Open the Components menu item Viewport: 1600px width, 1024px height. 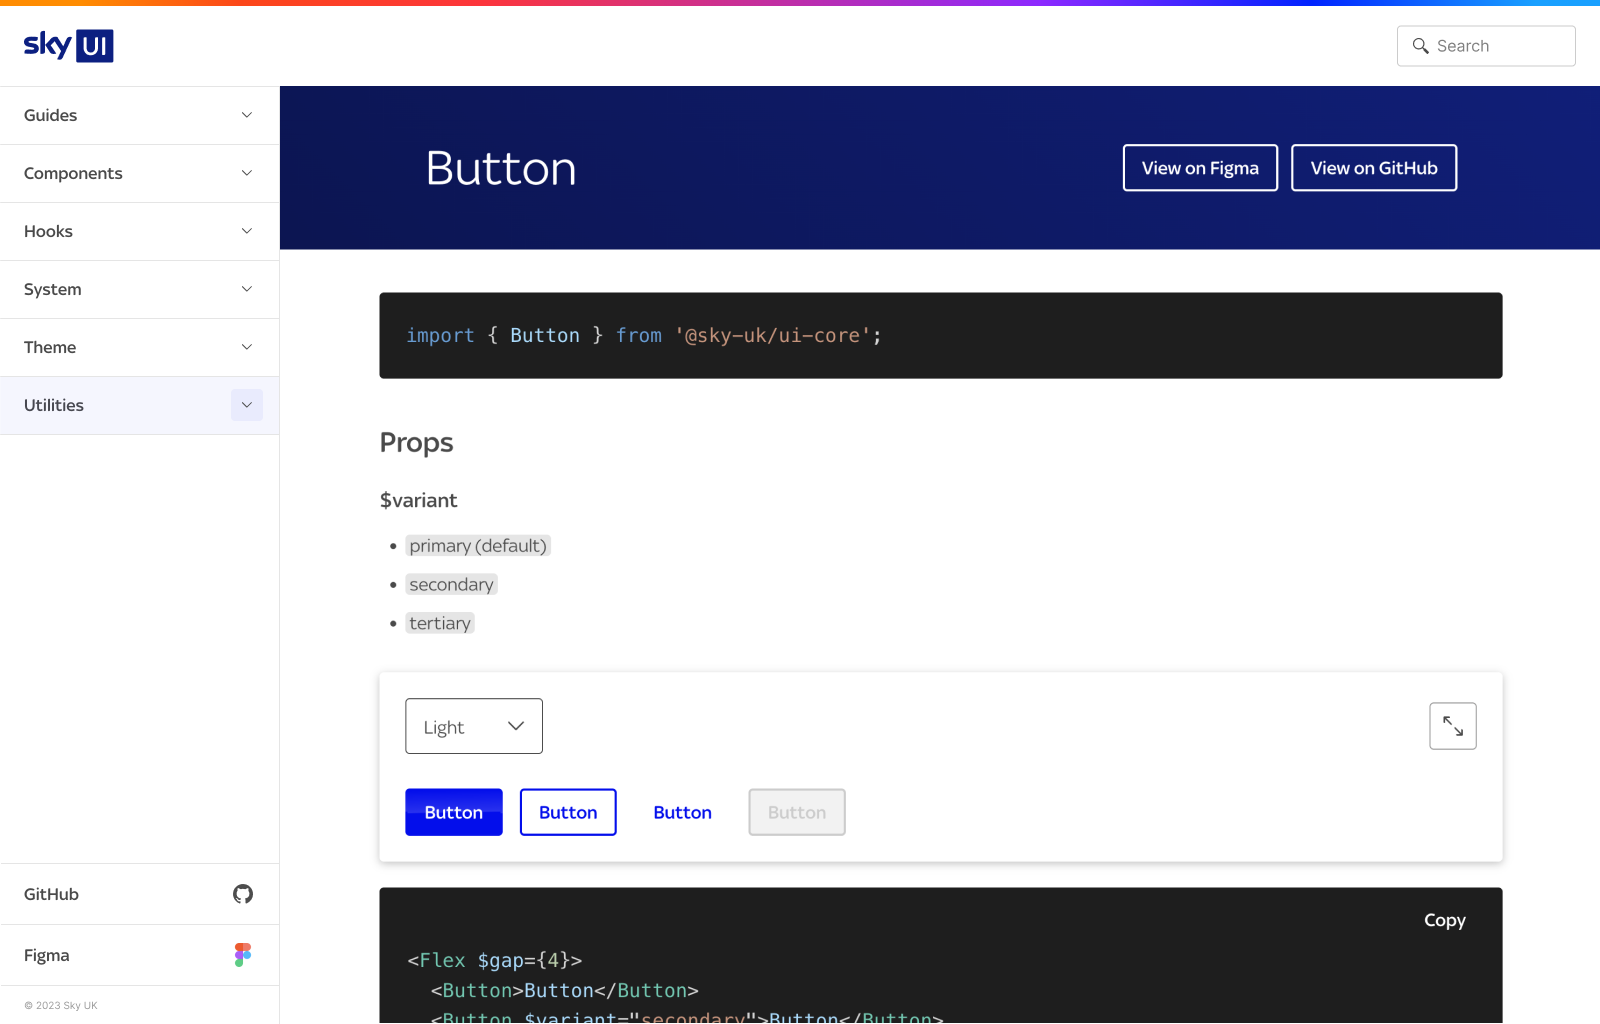click(139, 173)
